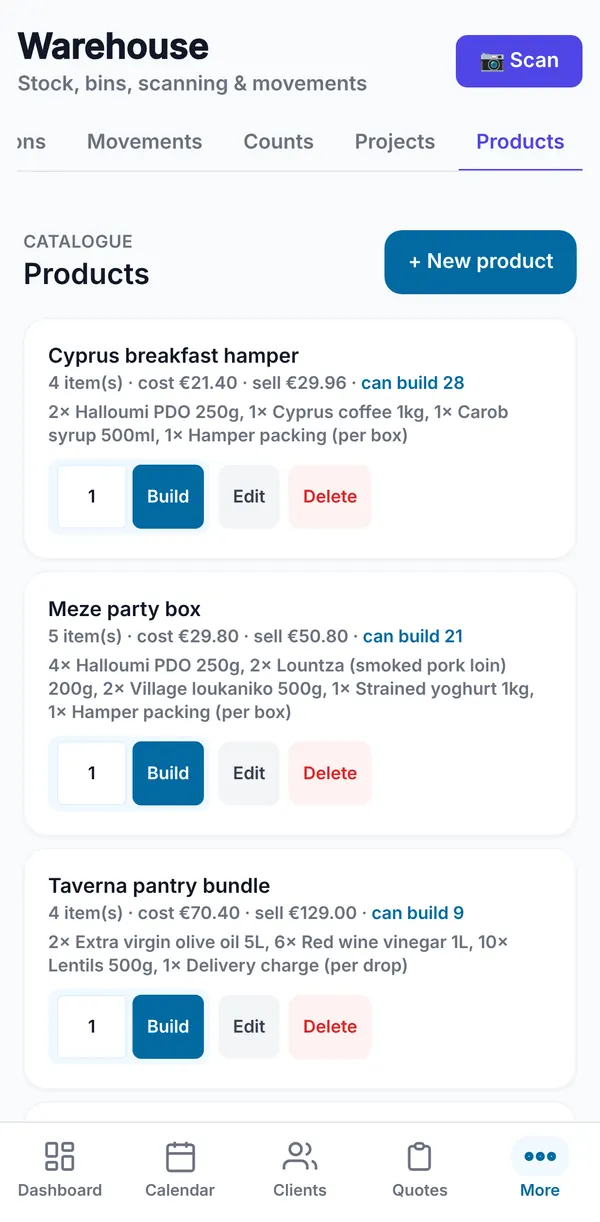Click the + New product button
The image size is (600, 1222).
click(x=480, y=262)
